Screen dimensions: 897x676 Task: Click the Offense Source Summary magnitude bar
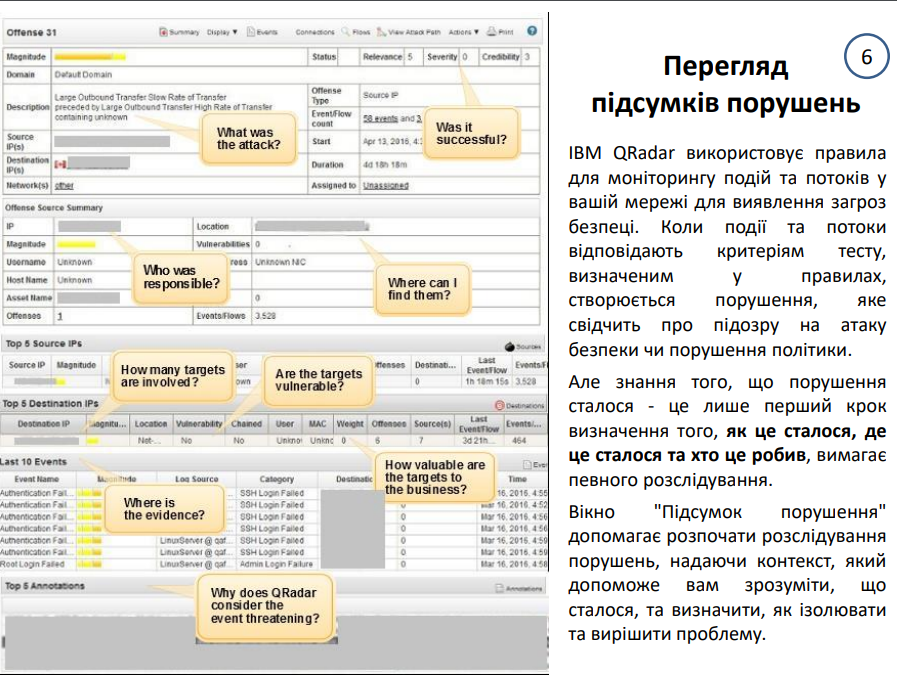tap(77, 244)
